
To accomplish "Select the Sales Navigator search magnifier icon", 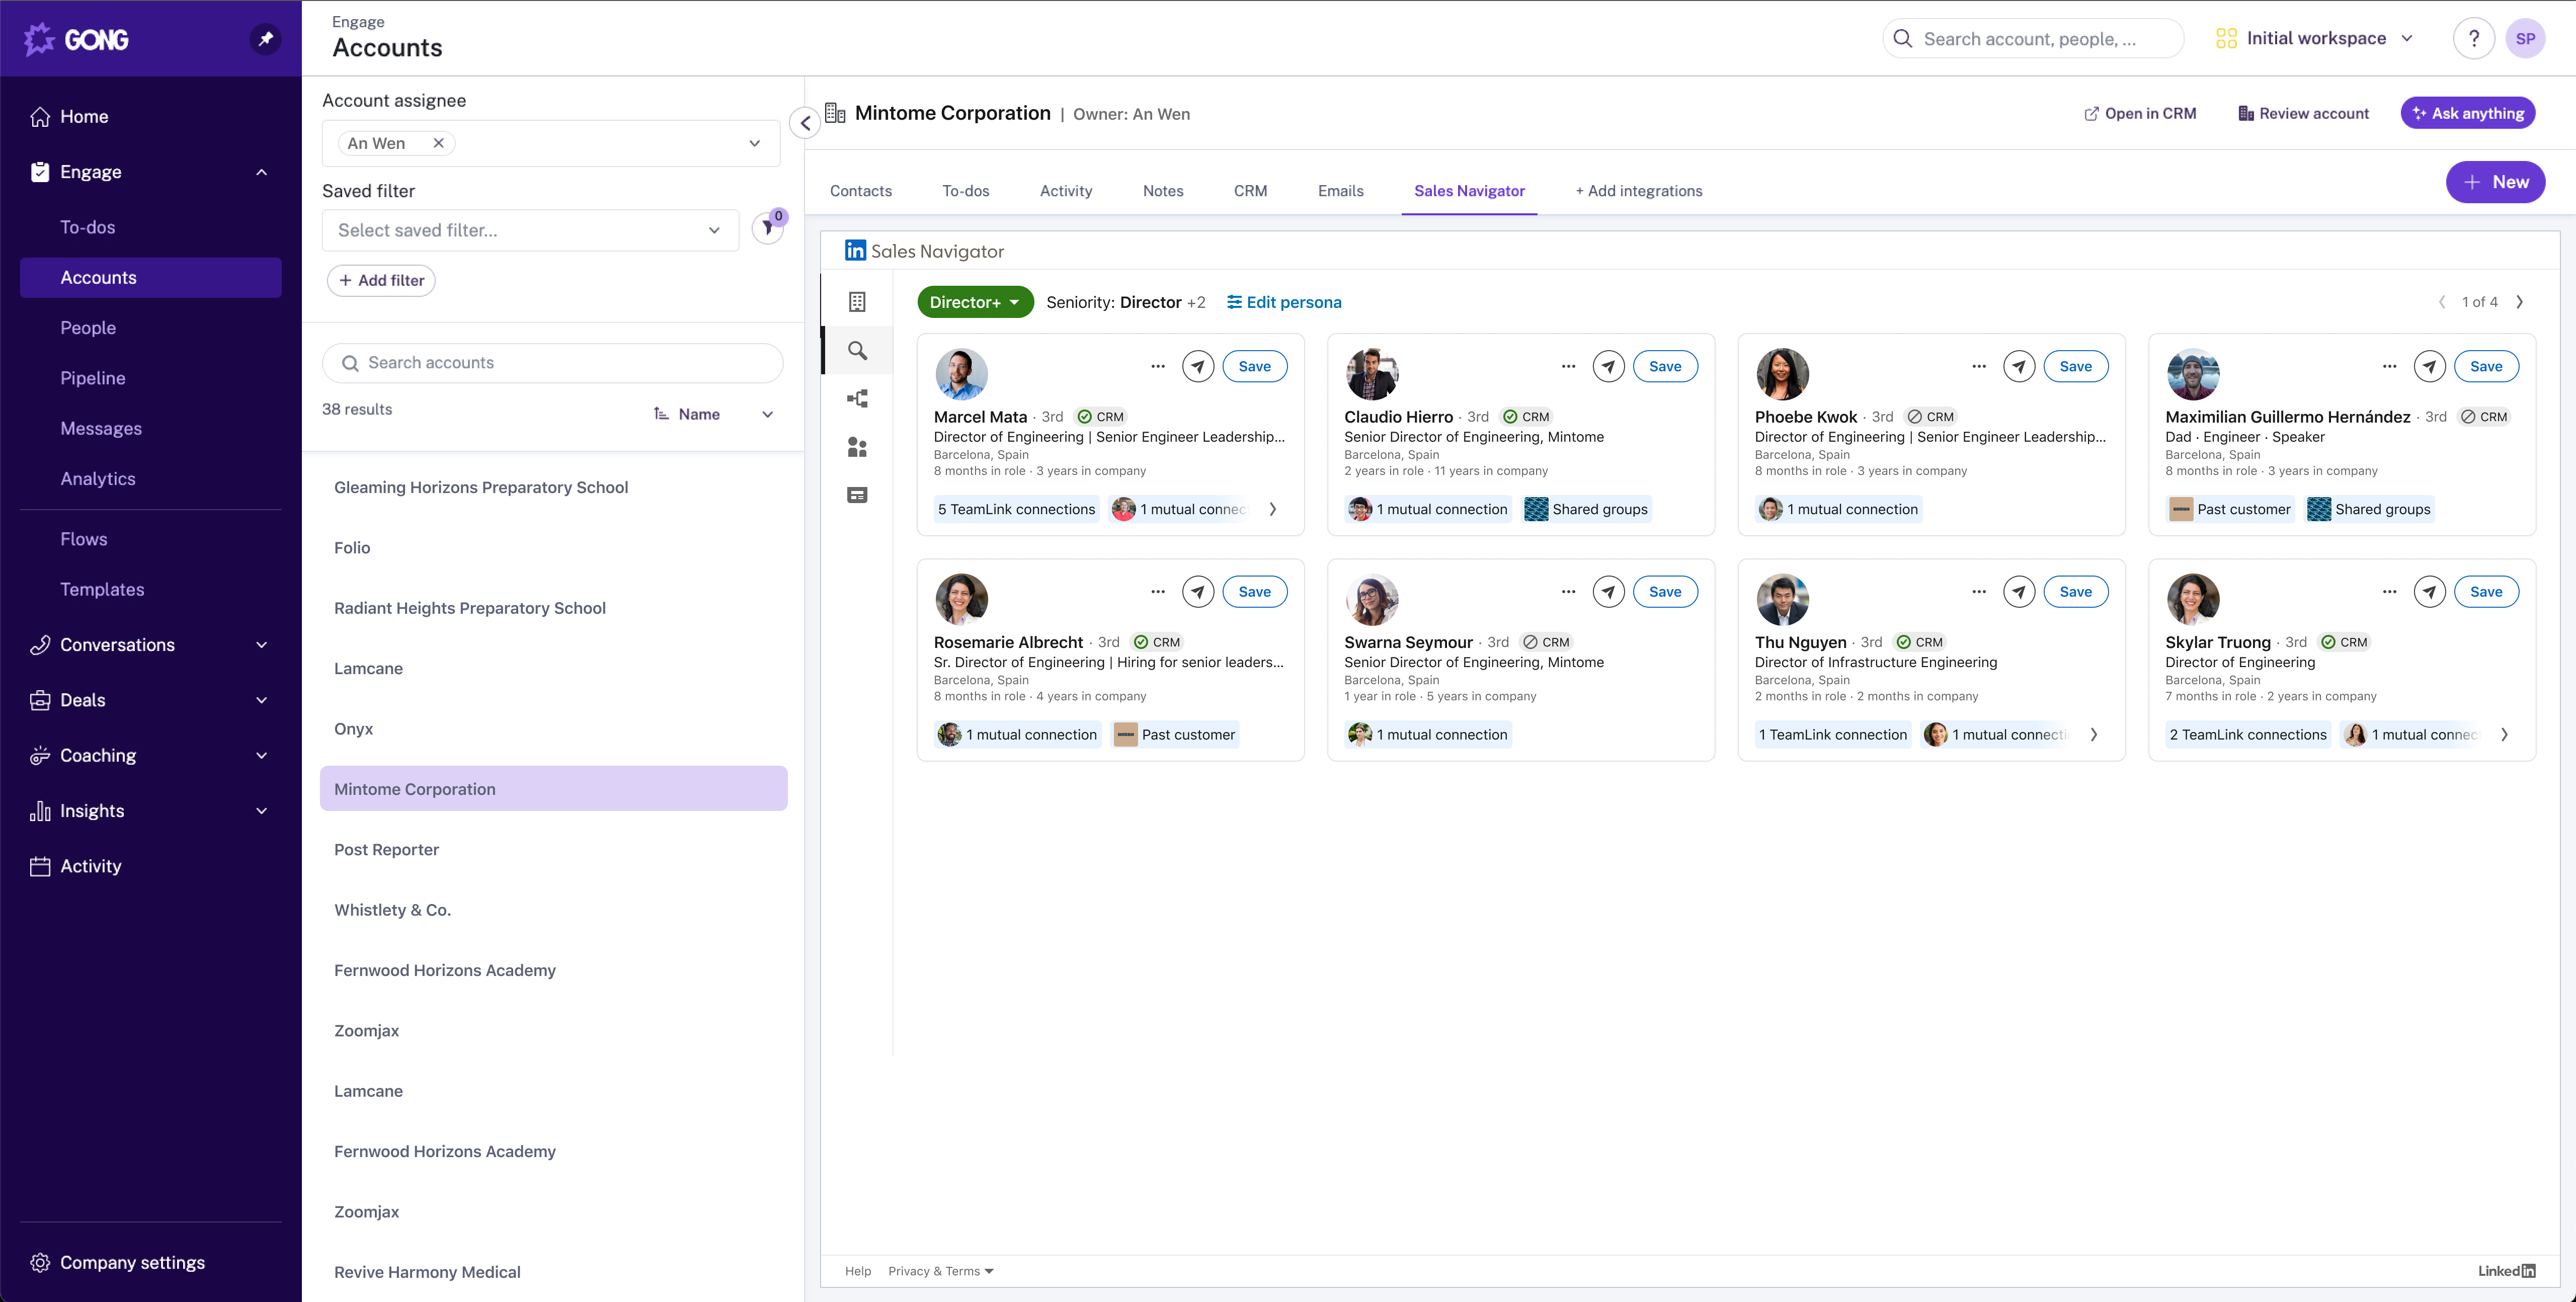I will [x=857, y=350].
